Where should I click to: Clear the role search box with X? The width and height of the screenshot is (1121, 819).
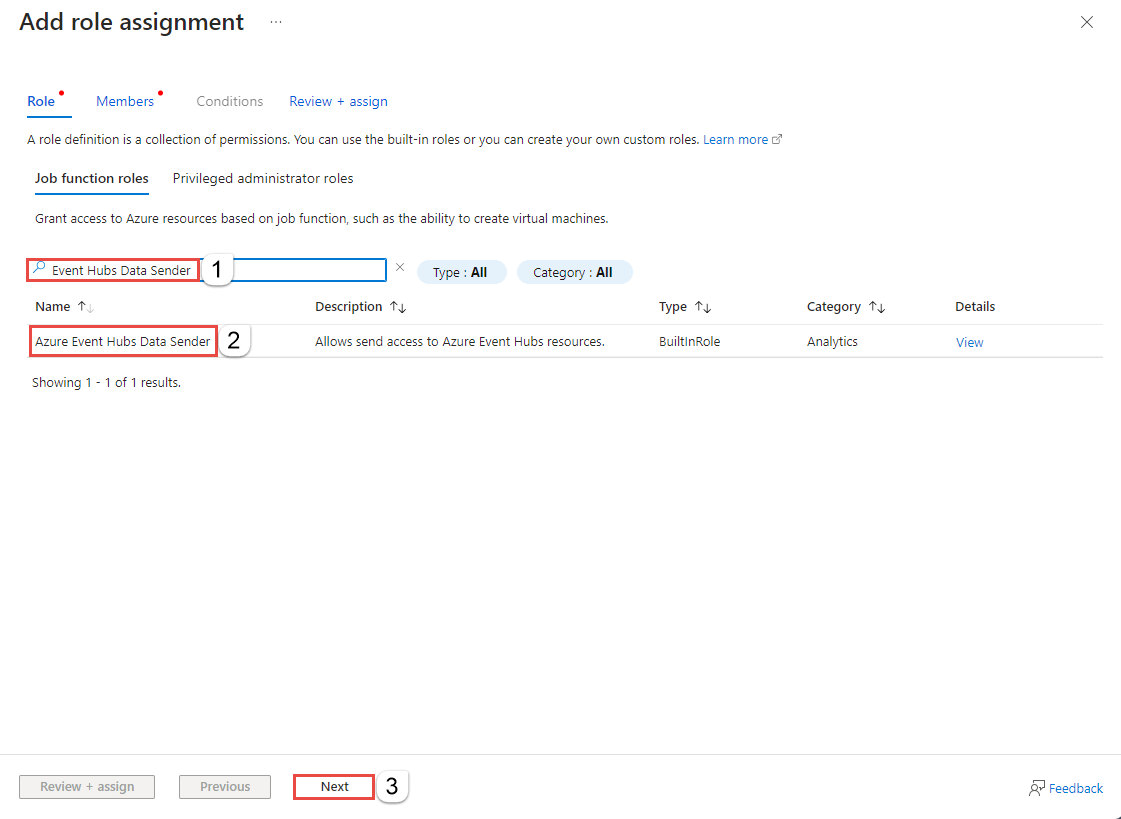tap(400, 267)
